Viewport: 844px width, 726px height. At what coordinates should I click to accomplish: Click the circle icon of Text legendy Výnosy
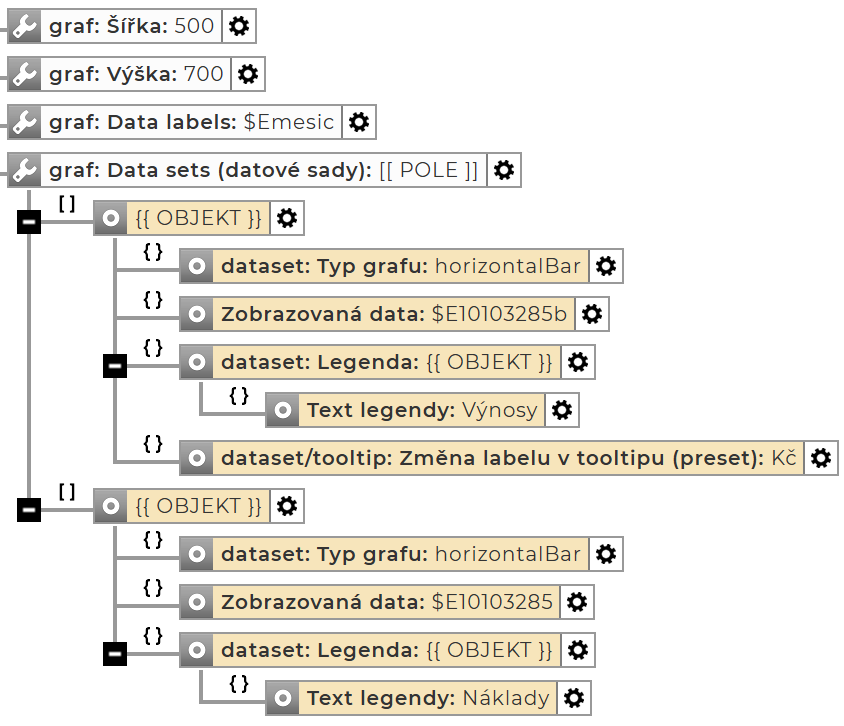(283, 410)
